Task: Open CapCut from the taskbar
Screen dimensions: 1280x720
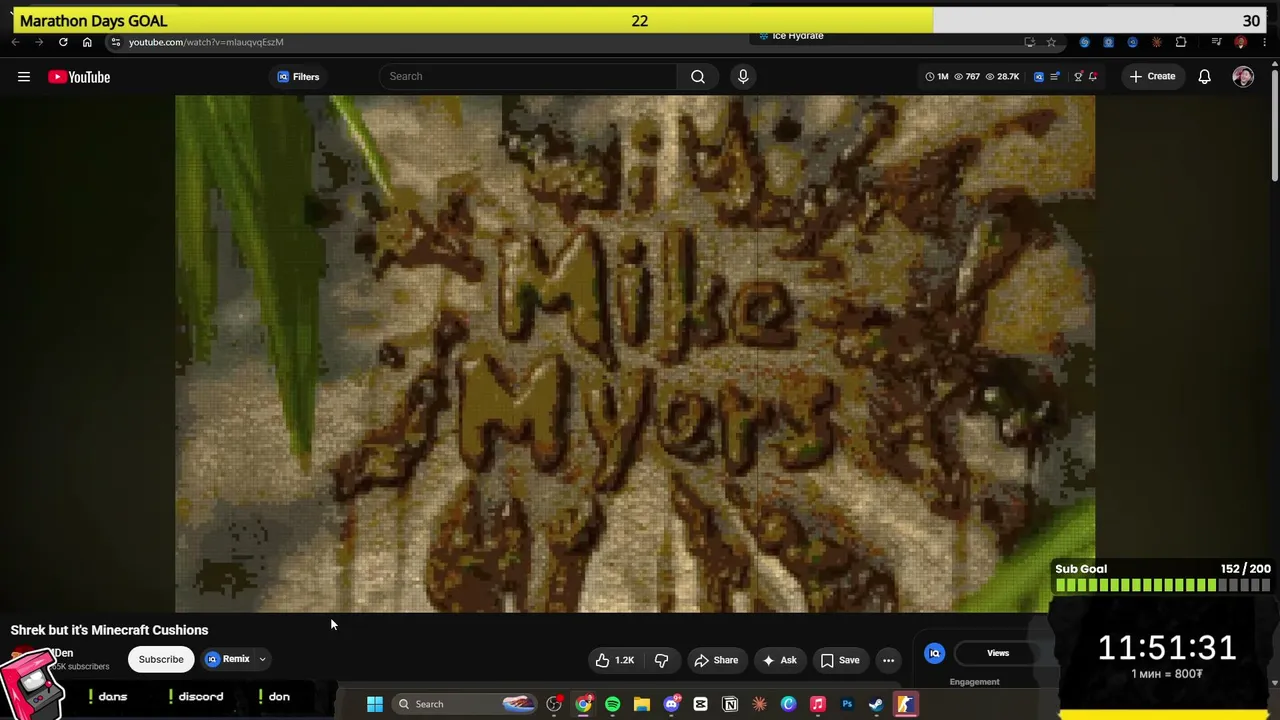Action: tap(700, 704)
